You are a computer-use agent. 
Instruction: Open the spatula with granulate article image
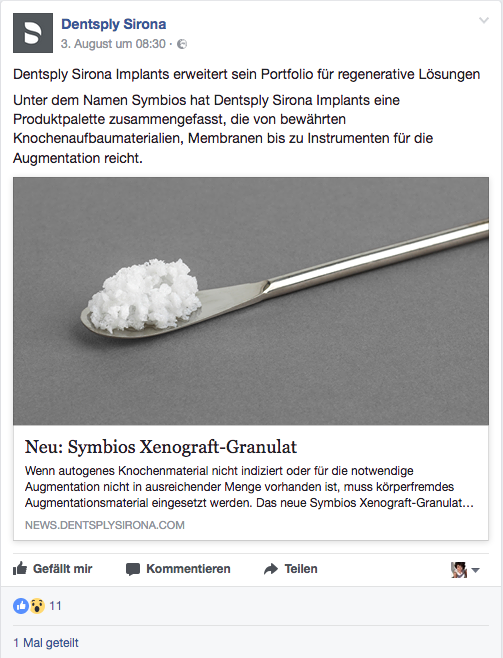click(x=251, y=301)
